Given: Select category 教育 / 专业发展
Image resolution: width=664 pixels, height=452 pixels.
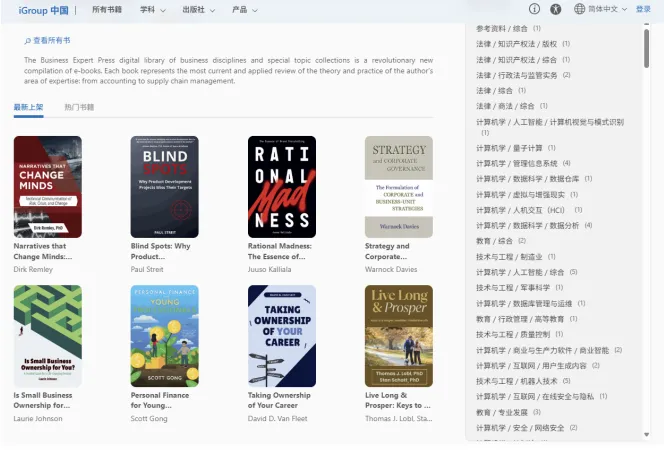Looking at the screenshot, I should (508, 412).
